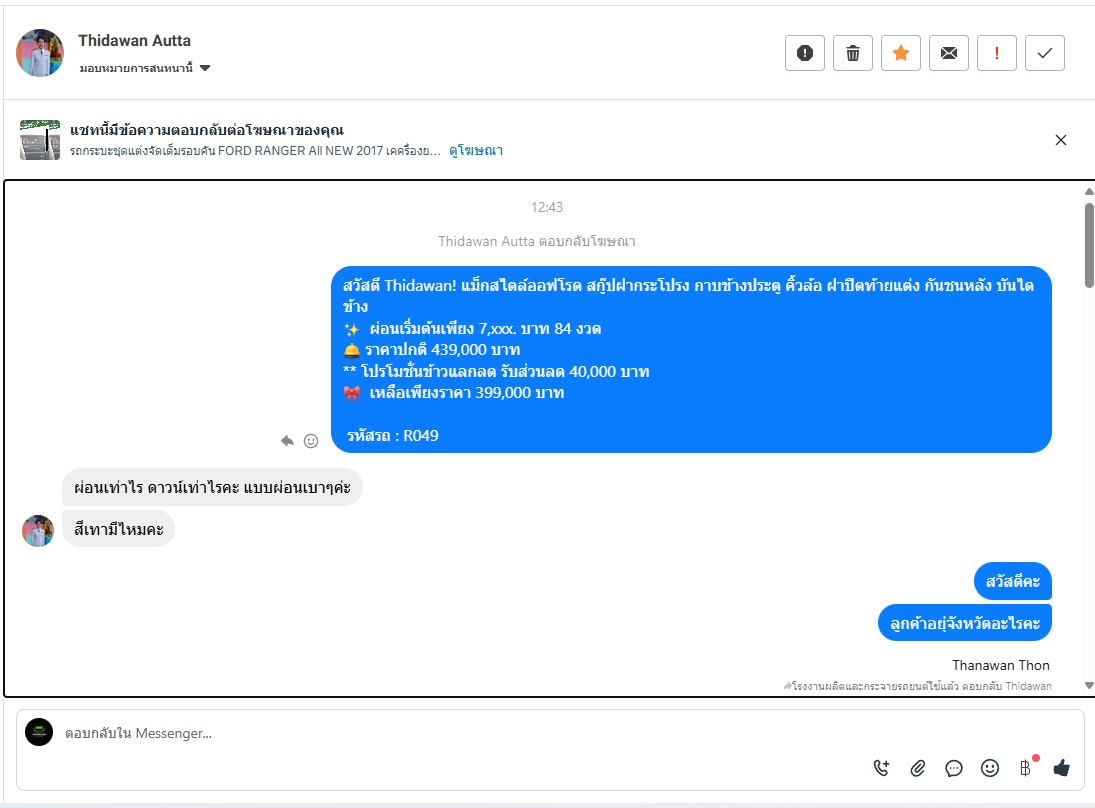Toggle the orange star follow-up button
1095x808 pixels.
pyautogui.click(x=901, y=53)
